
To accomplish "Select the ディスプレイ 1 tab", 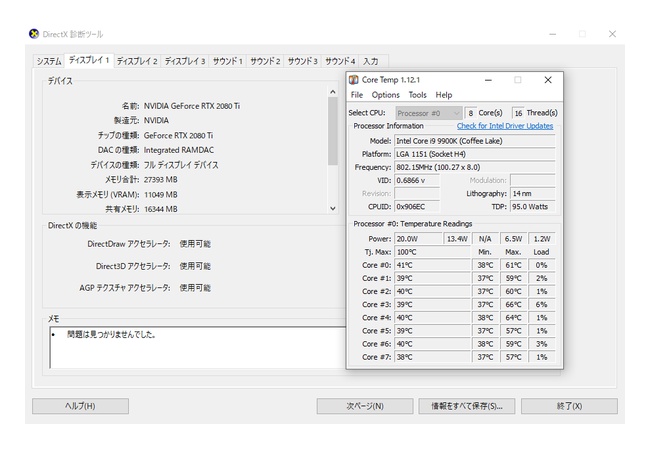I will pos(89,60).
